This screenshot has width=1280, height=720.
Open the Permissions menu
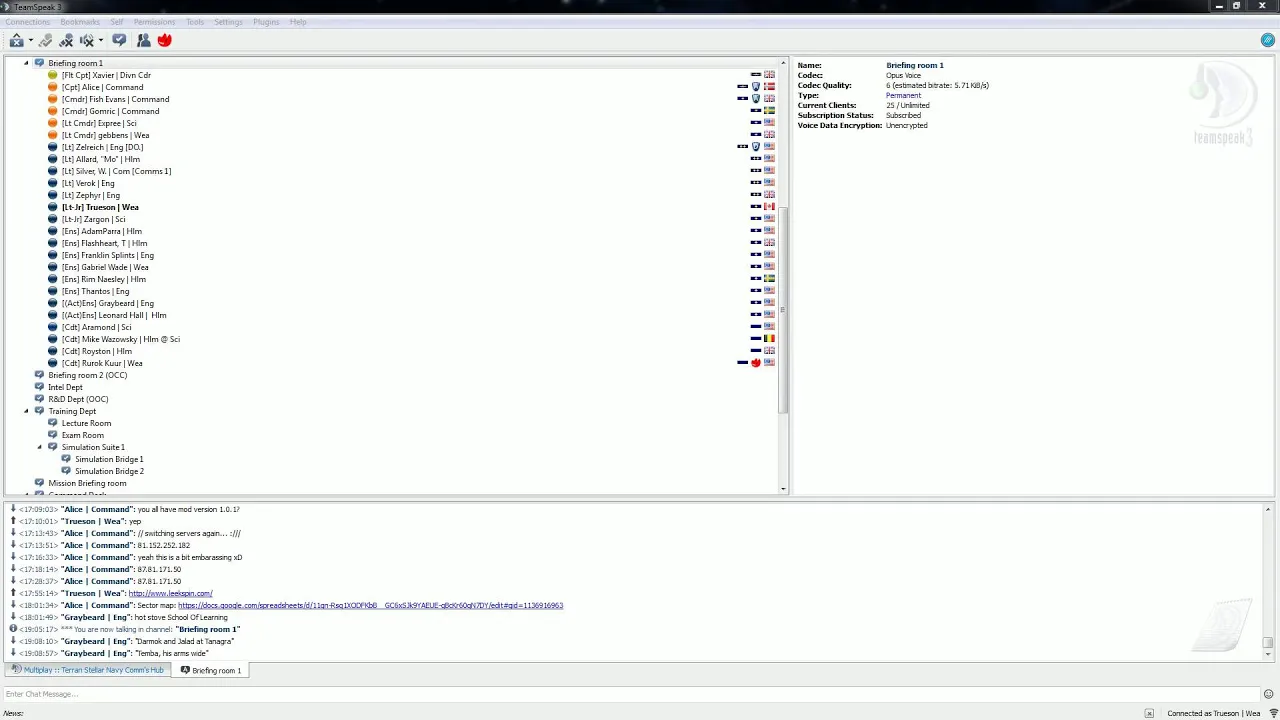click(x=154, y=22)
